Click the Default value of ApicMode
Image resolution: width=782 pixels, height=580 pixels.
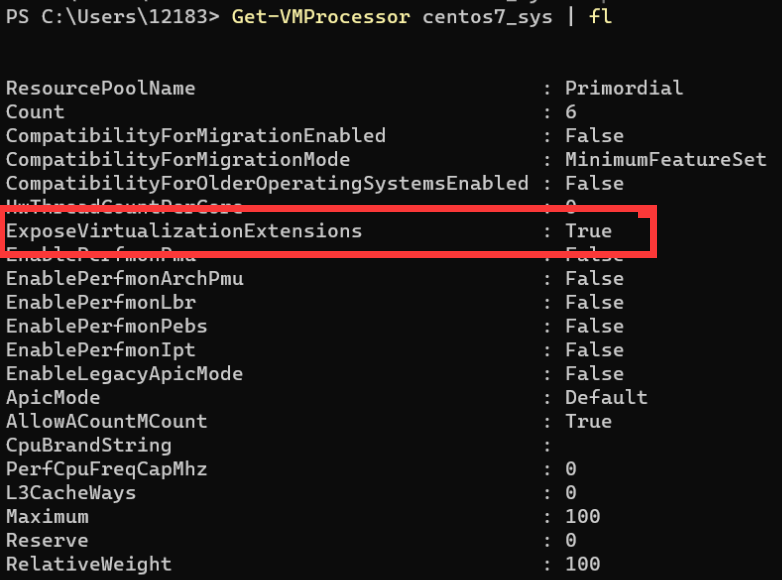pyautogui.click(x=606, y=398)
